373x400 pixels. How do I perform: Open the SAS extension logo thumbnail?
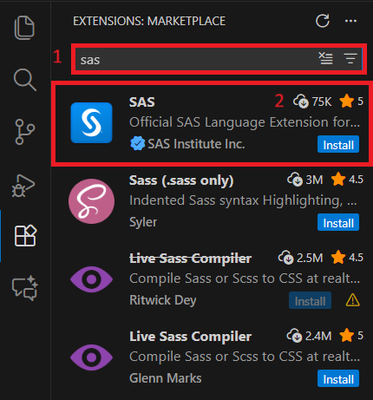click(91, 123)
